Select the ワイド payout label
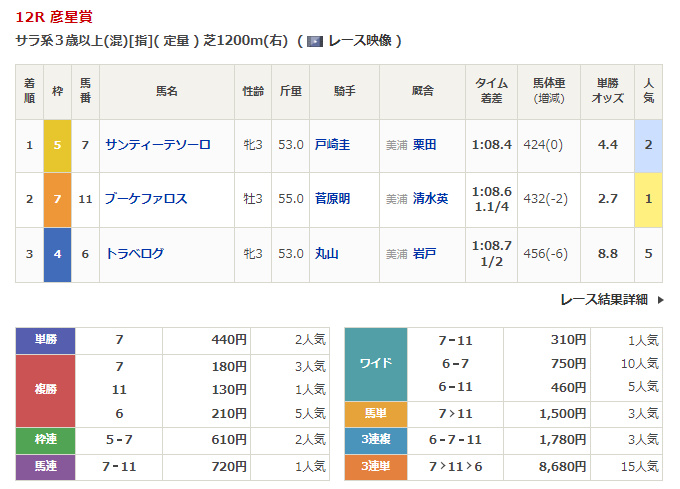Image resolution: width=680 pixels, height=489 pixels. coord(375,364)
